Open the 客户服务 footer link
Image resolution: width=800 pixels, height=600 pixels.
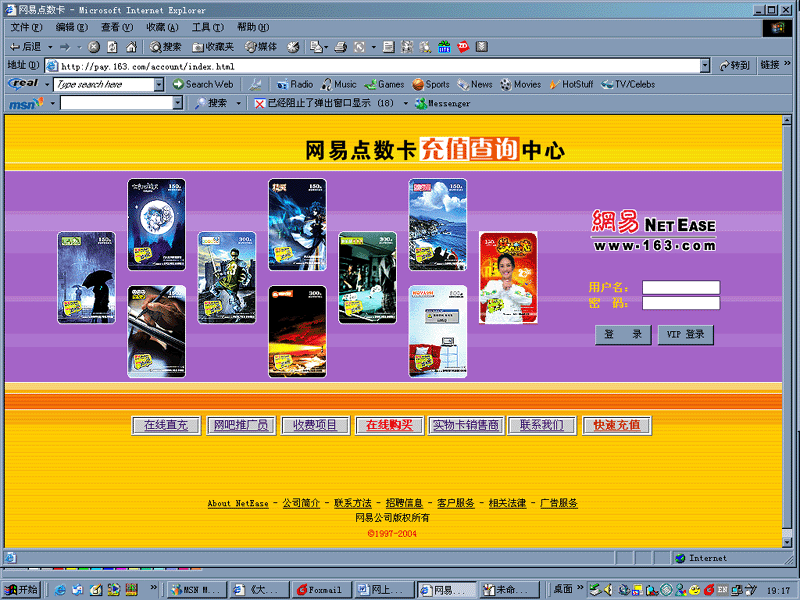[x=456, y=503]
